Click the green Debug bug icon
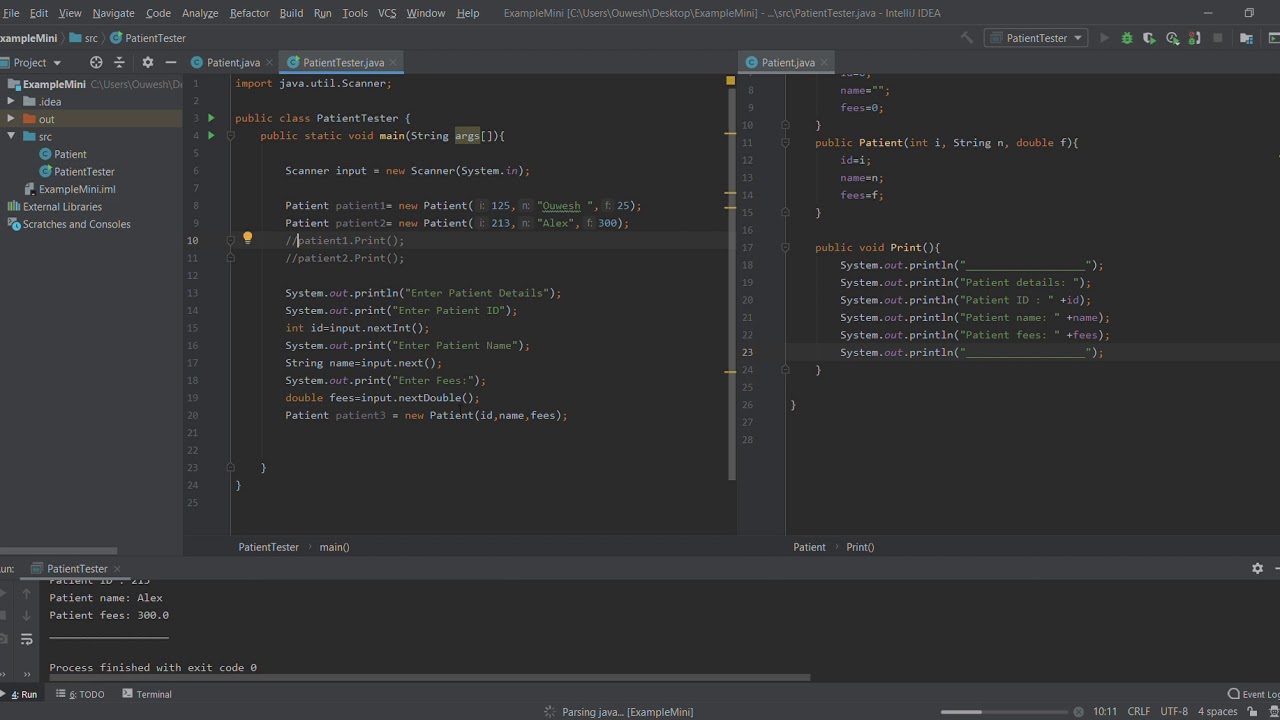The image size is (1280, 720). 1127,38
